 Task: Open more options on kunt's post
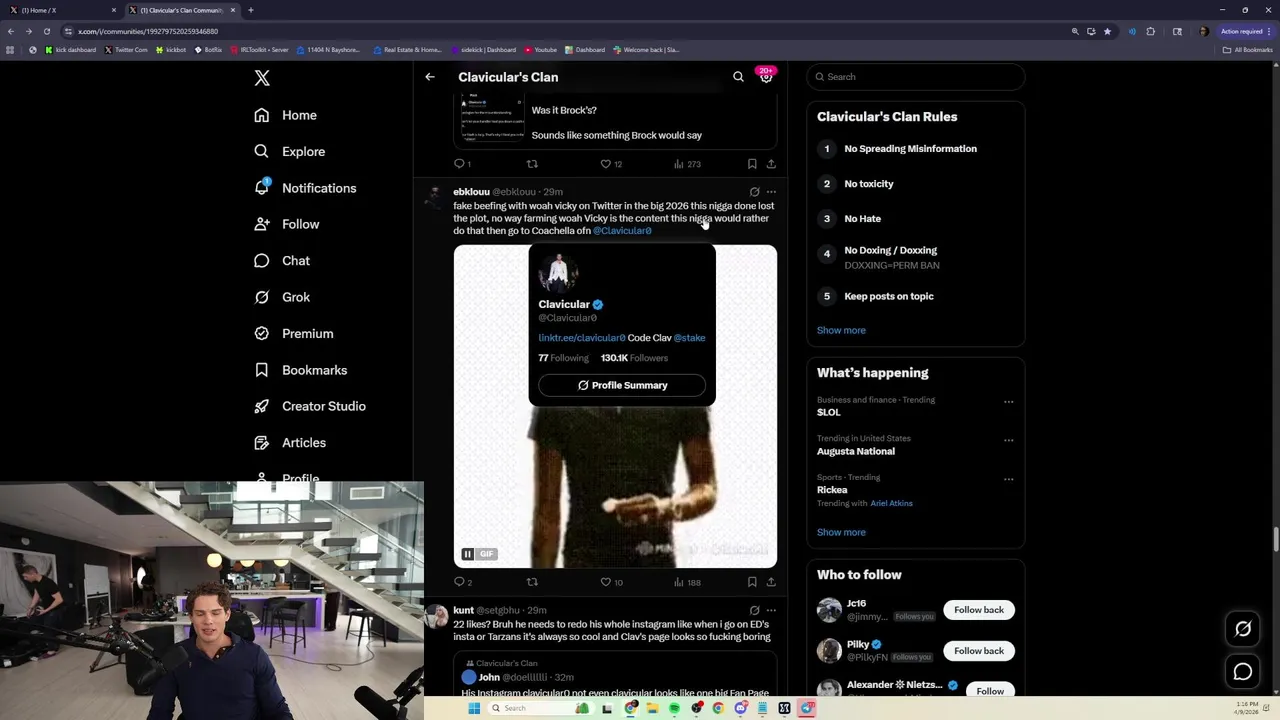(771, 610)
